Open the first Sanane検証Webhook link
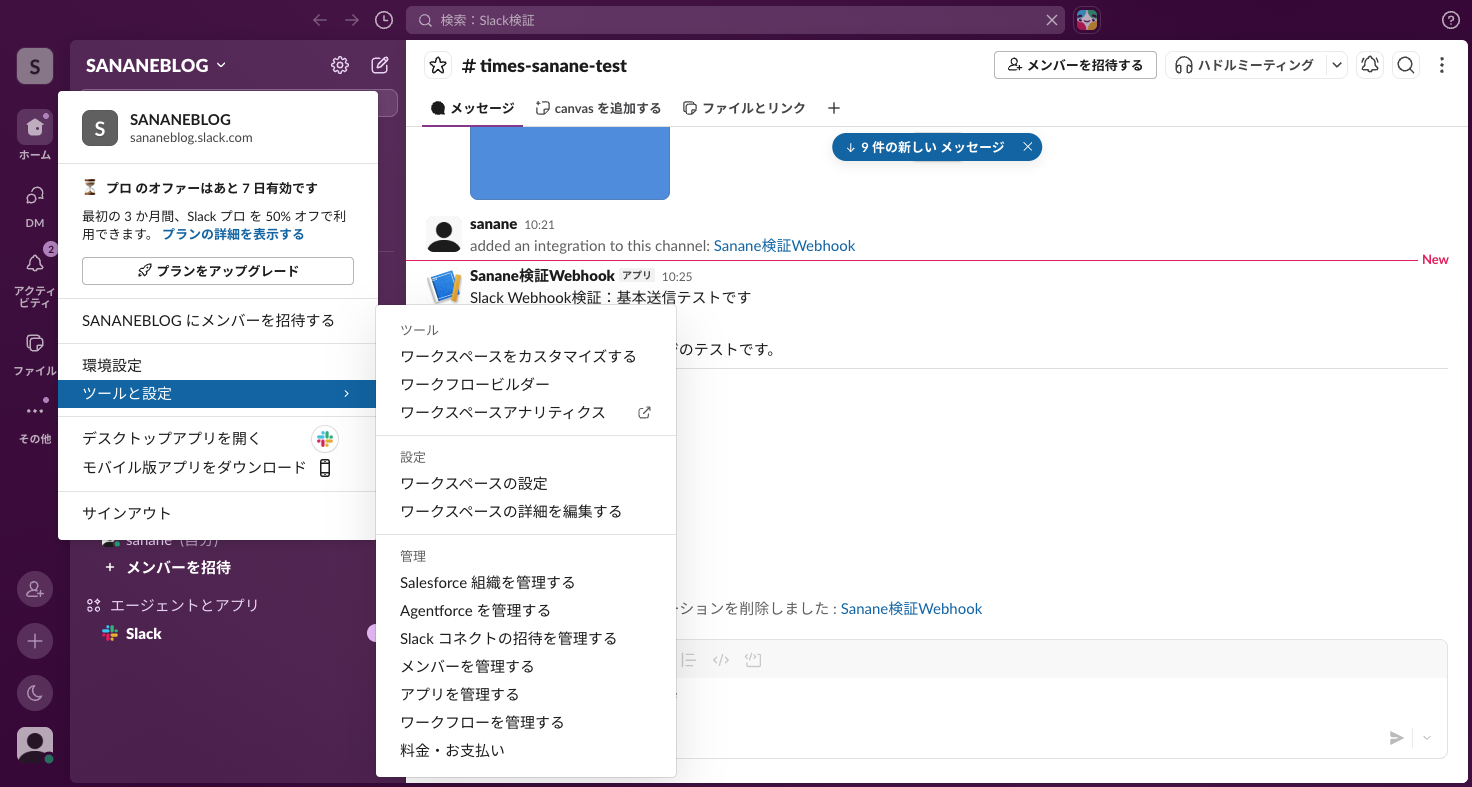 (785, 245)
